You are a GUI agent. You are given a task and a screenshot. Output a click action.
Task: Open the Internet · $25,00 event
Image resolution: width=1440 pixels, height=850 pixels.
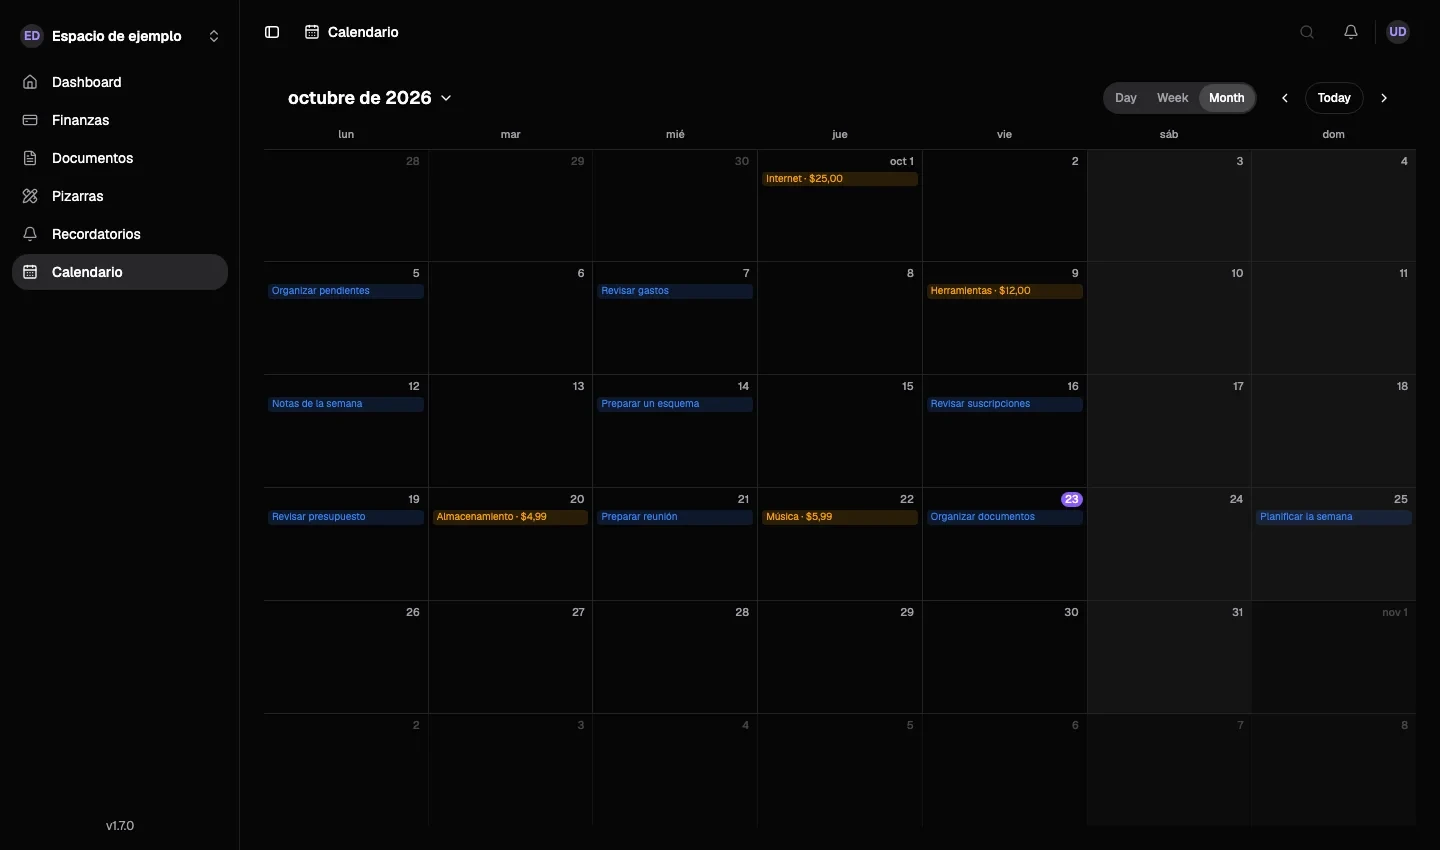tap(840, 179)
